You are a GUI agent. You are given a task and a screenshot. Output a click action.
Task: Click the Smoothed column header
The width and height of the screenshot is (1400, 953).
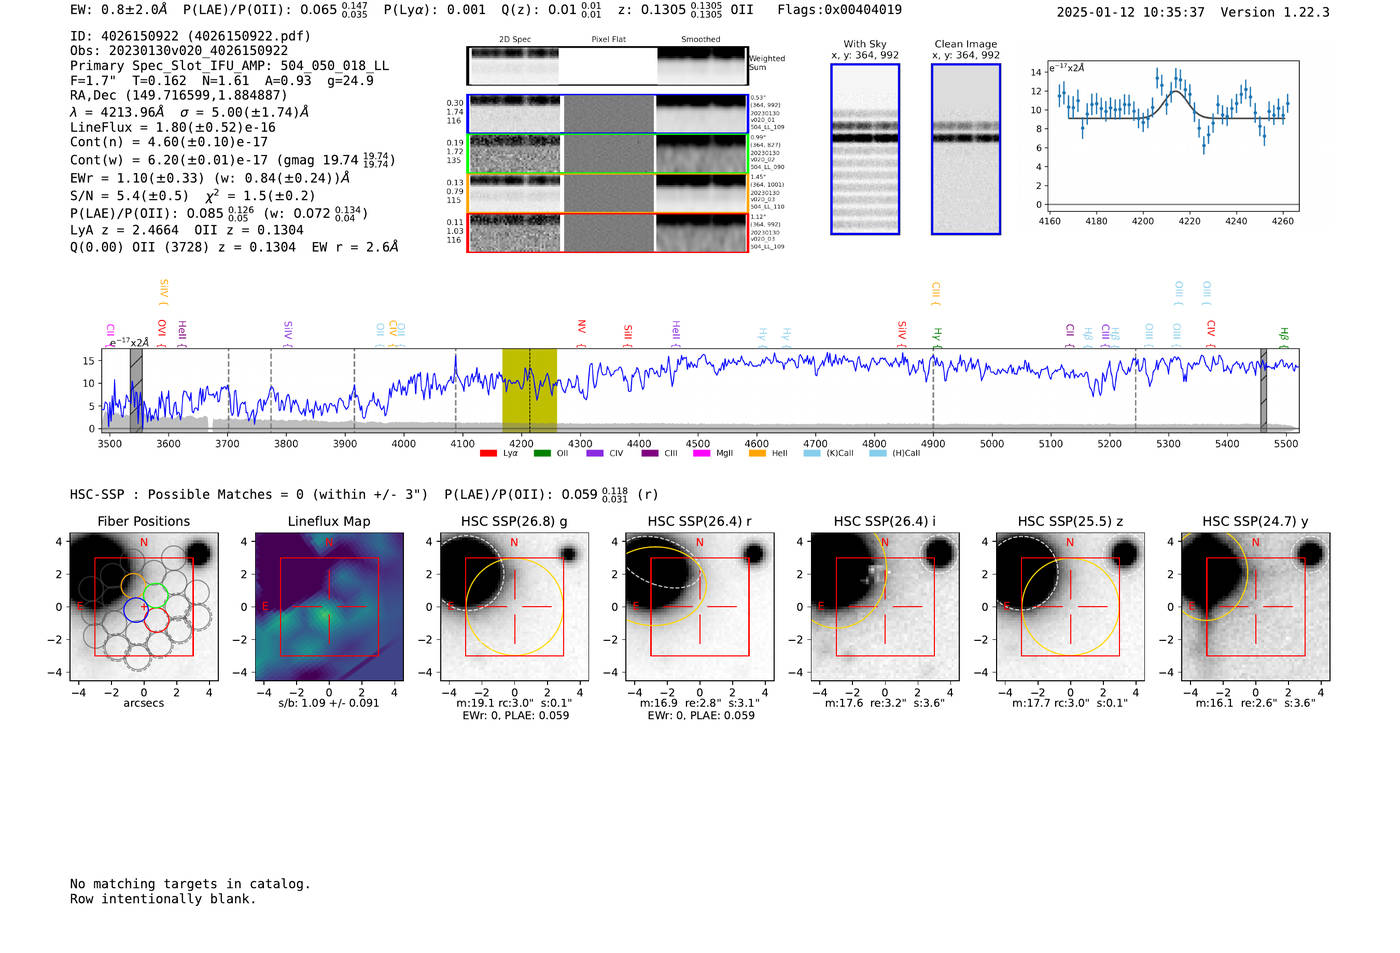[x=700, y=39]
